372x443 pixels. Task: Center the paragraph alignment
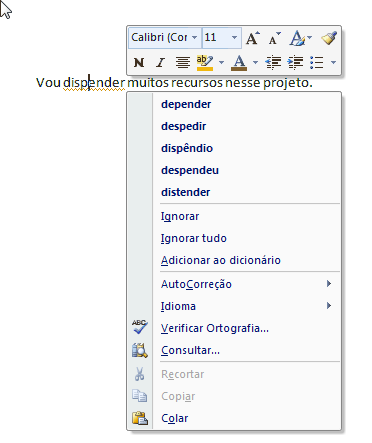point(183,62)
